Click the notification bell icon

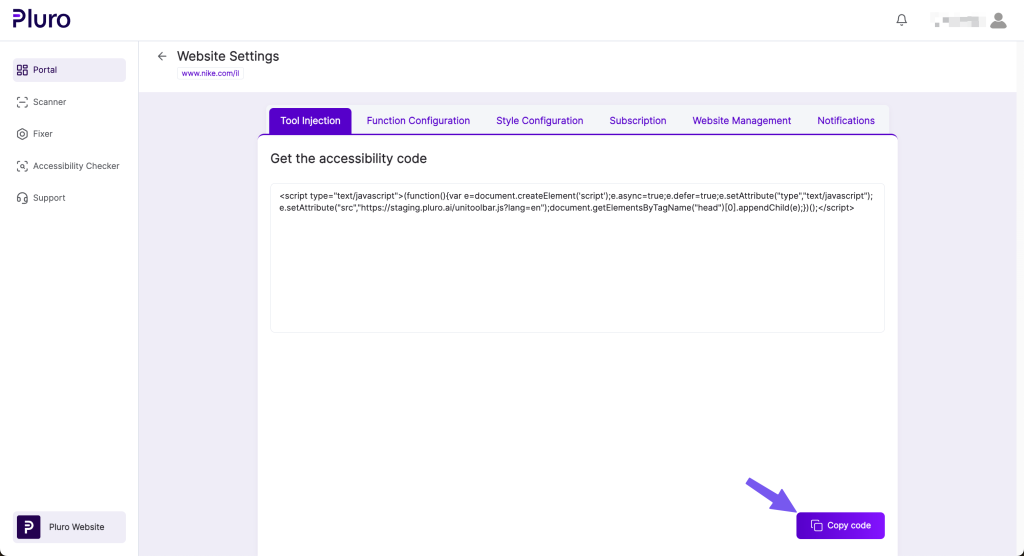pos(902,20)
